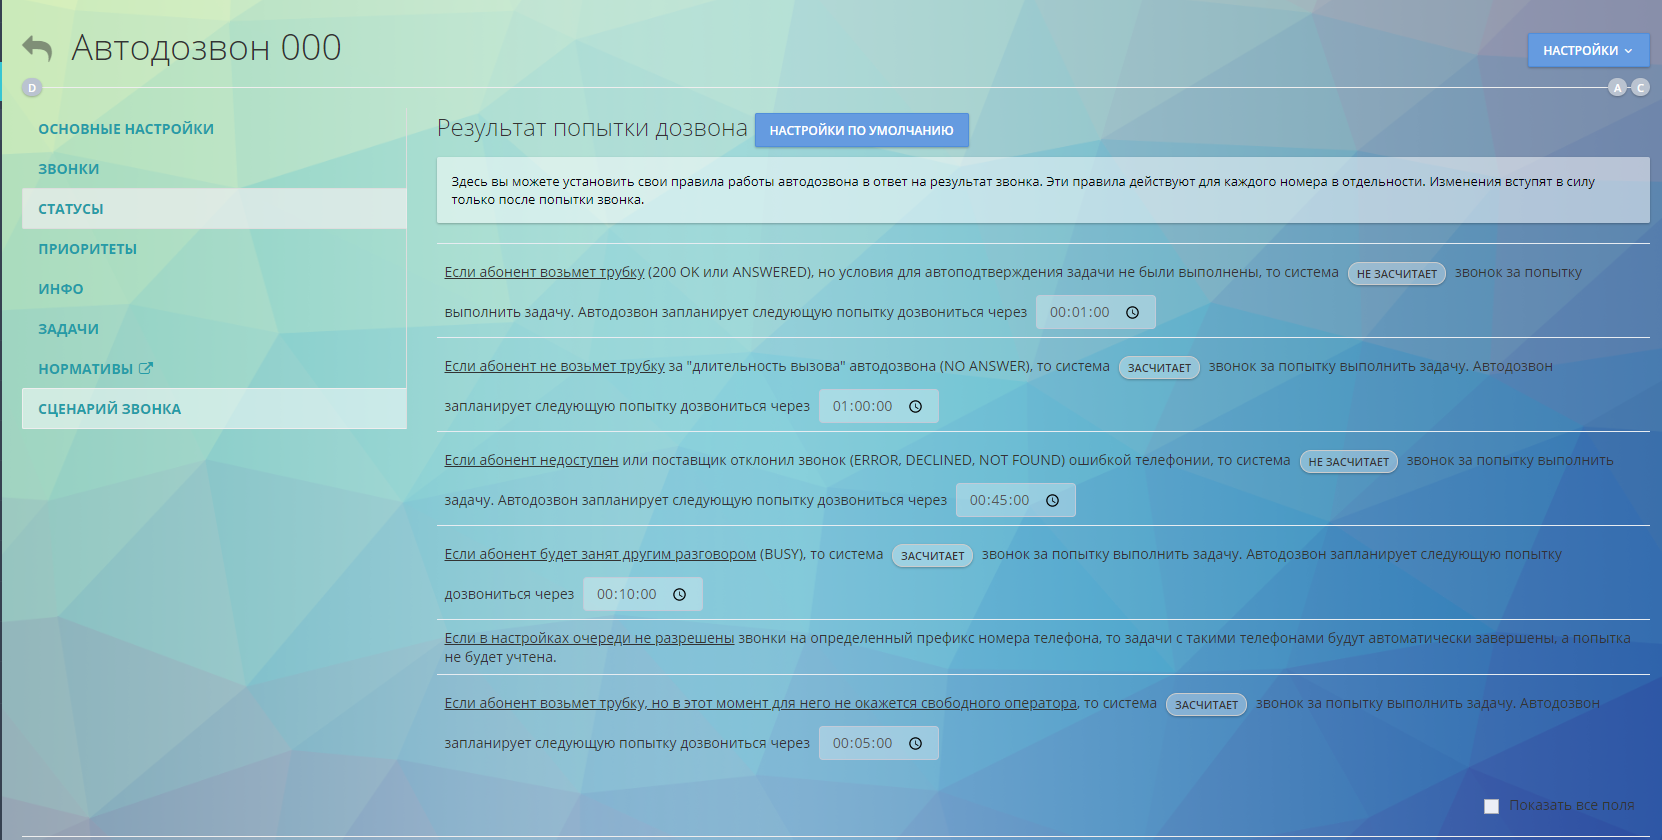Open the Основные настройки section
This screenshot has width=1662, height=840.
[x=126, y=129]
